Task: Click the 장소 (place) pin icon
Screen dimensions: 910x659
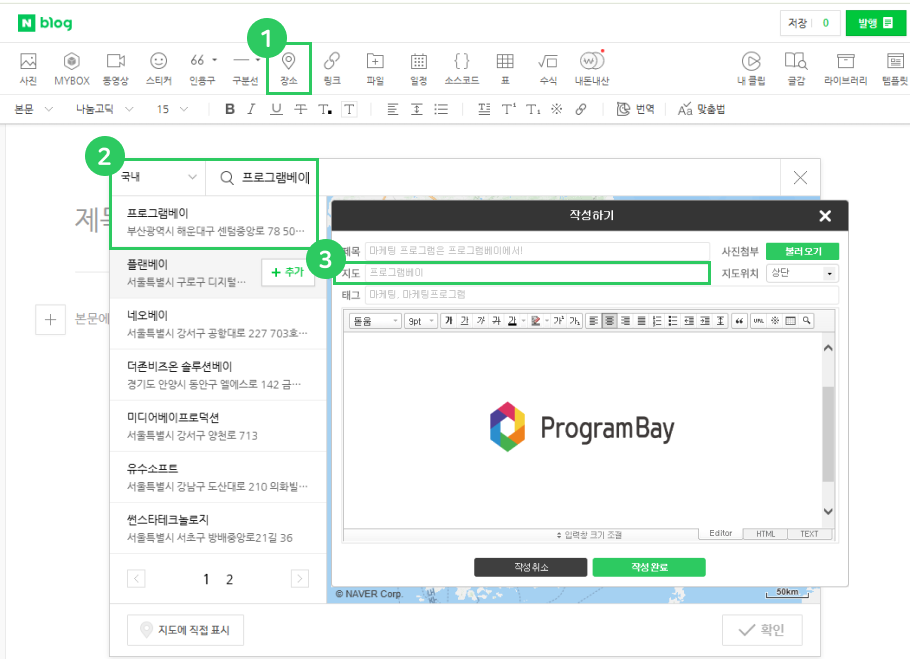Action: [x=289, y=62]
